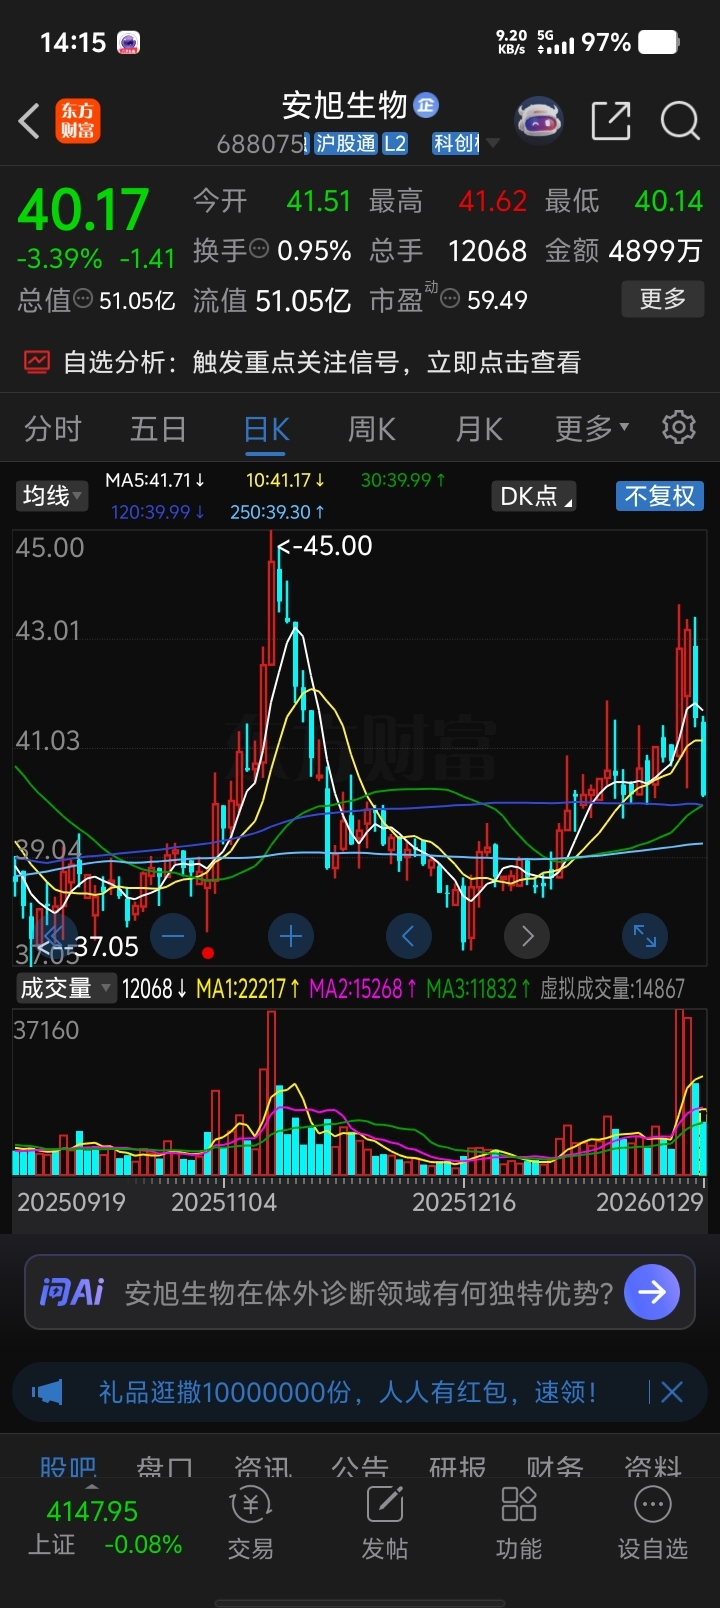Switch to the 五日 tab

(x=158, y=429)
